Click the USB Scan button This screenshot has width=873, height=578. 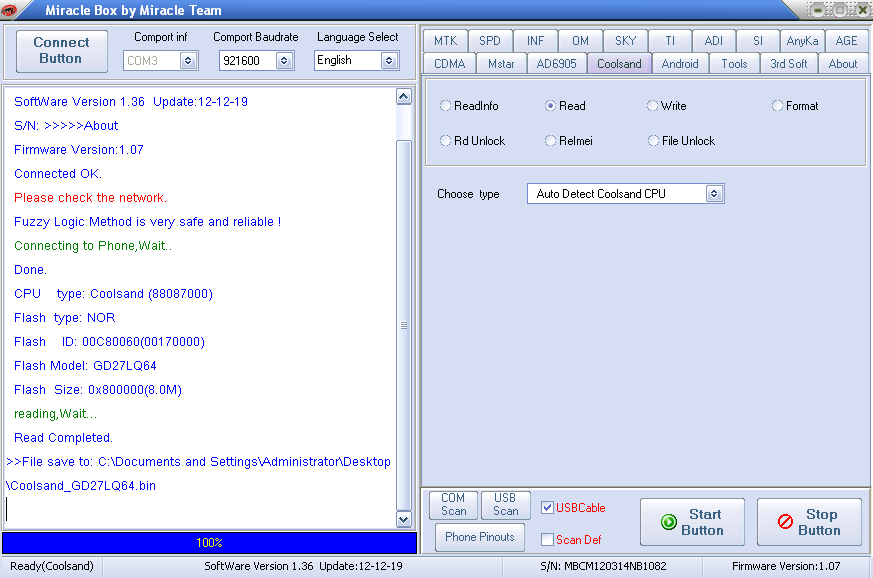pos(506,504)
